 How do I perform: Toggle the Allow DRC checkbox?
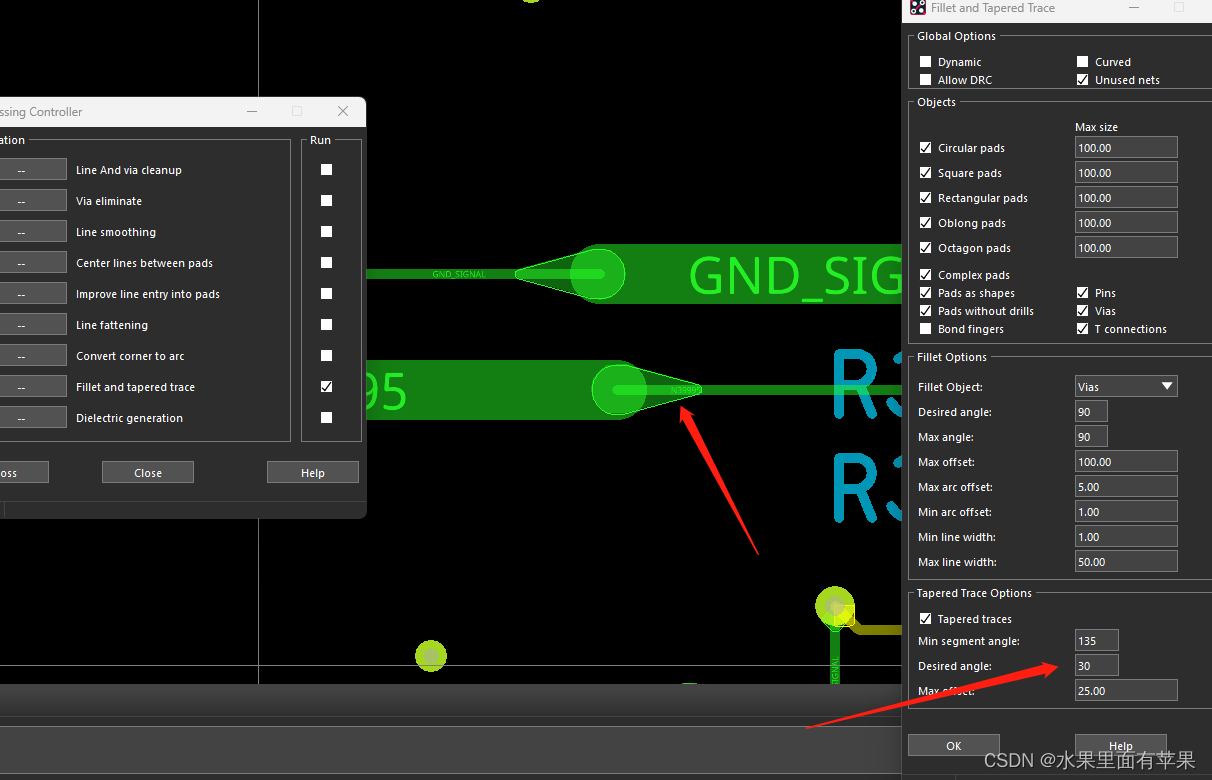pos(925,80)
